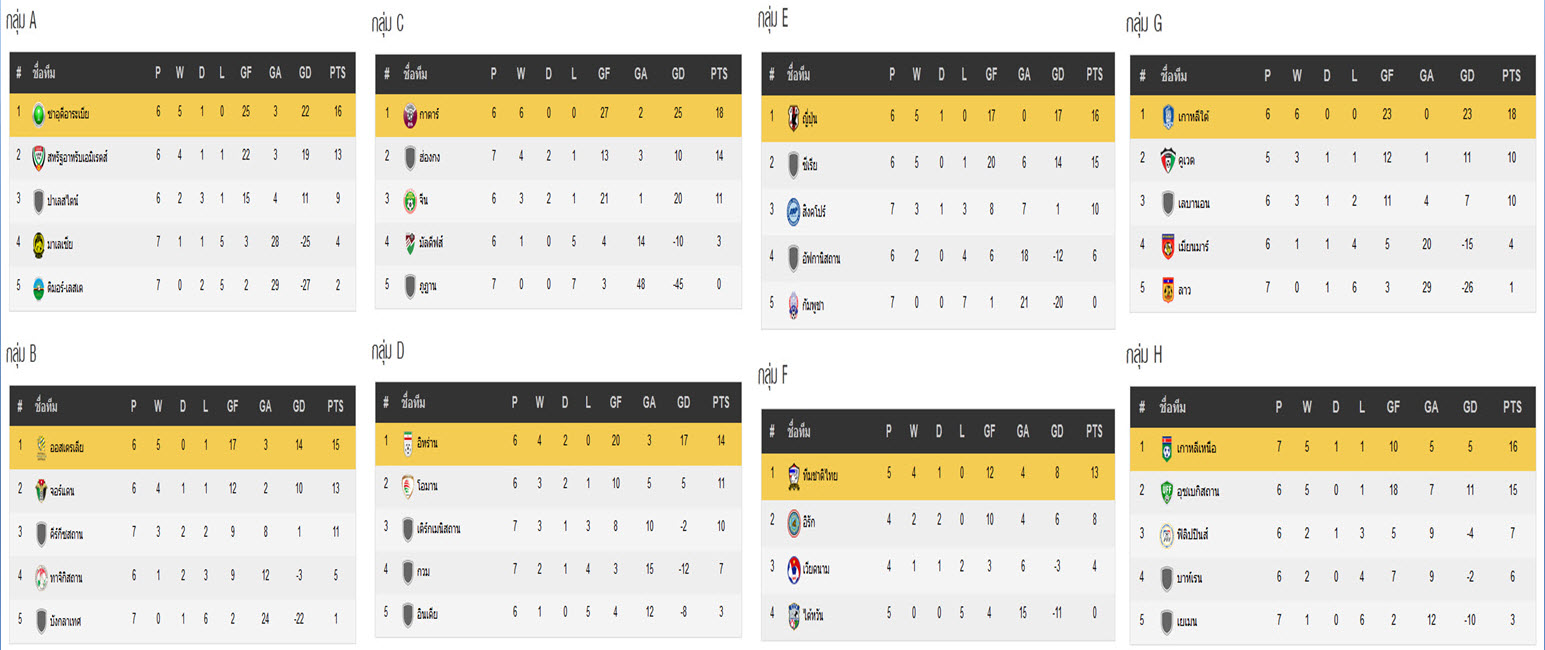Click the กลุ่ม F group heading
This screenshot has height=650, width=1545.
(774, 376)
